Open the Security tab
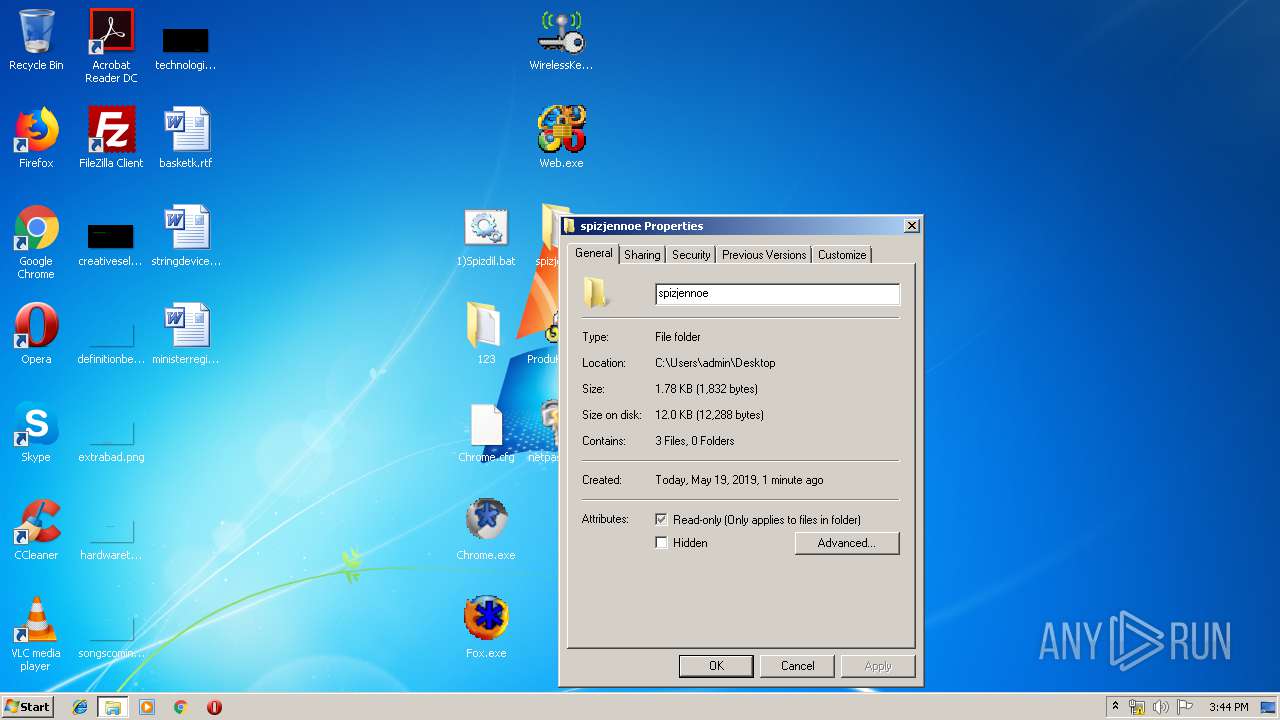The height and width of the screenshot is (720, 1280). 691,255
